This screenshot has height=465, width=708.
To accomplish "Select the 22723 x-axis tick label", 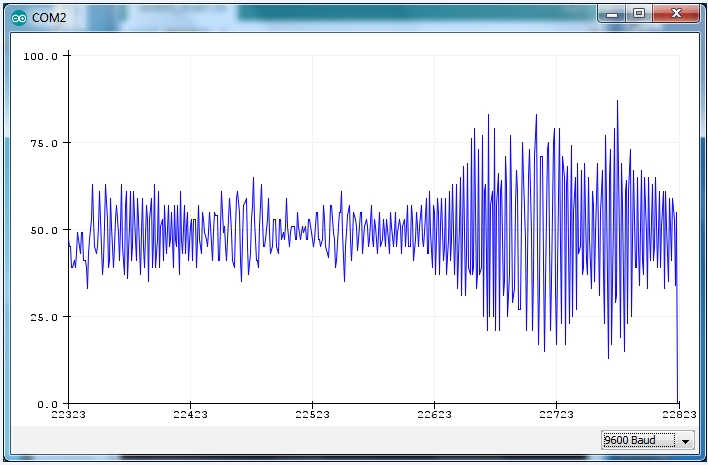I will tap(556, 414).
